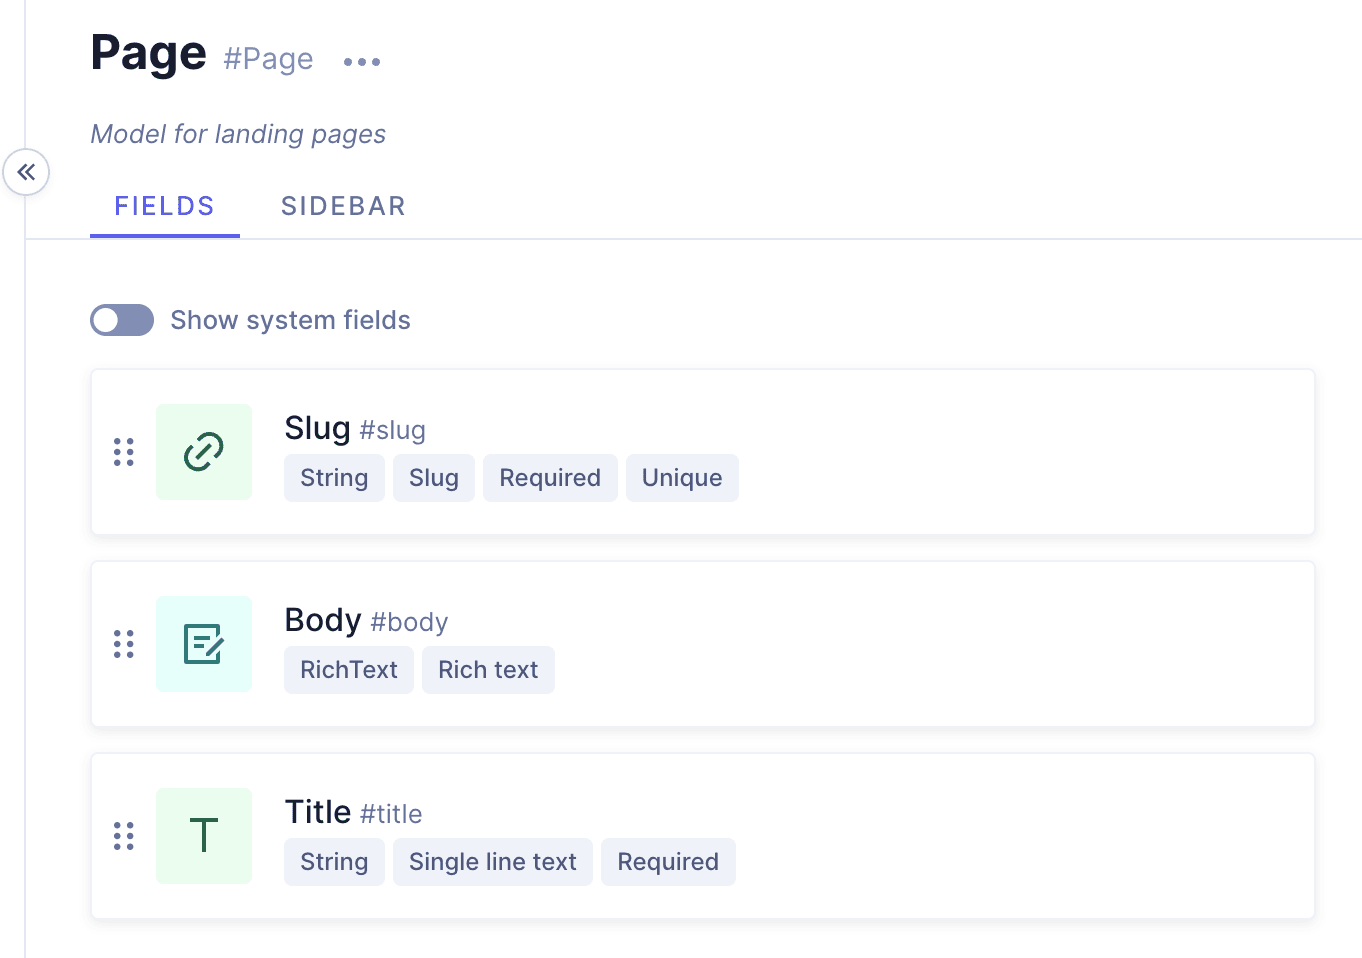Click the Title field text icon
The image size is (1362, 958).
pyautogui.click(x=203, y=835)
